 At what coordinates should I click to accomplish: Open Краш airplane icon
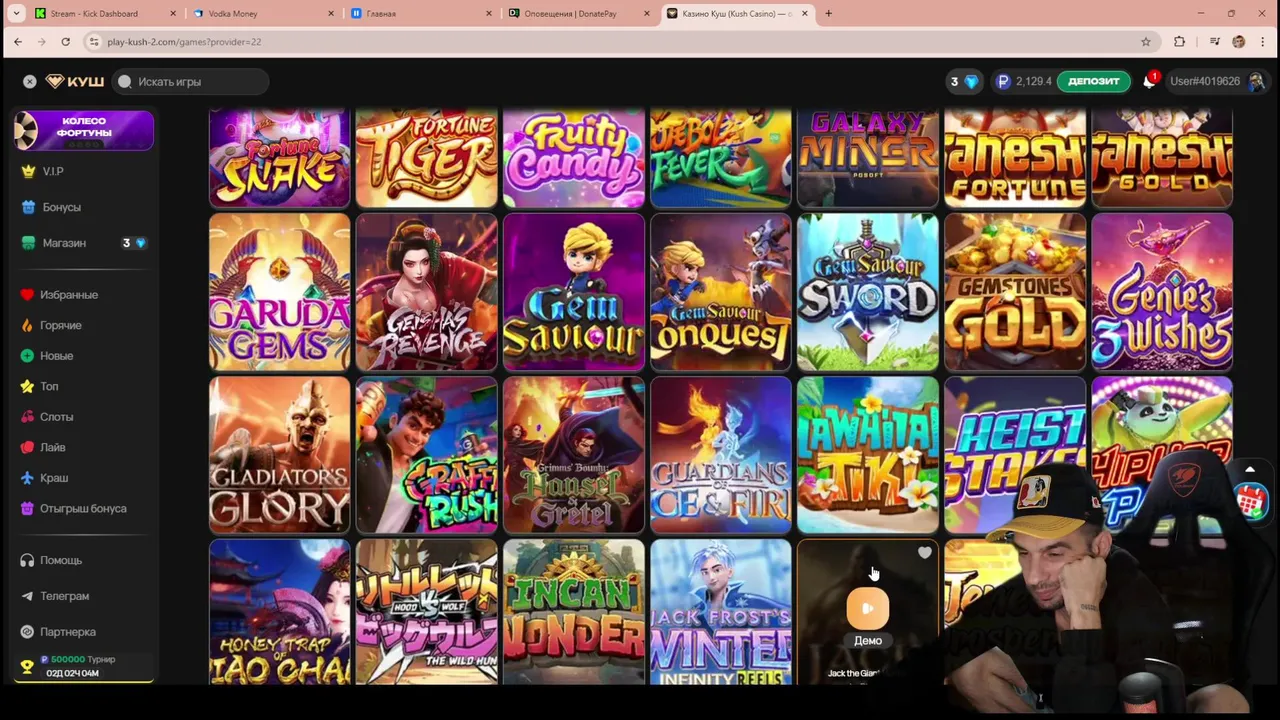pyautogui.click(x=27, y=478)
